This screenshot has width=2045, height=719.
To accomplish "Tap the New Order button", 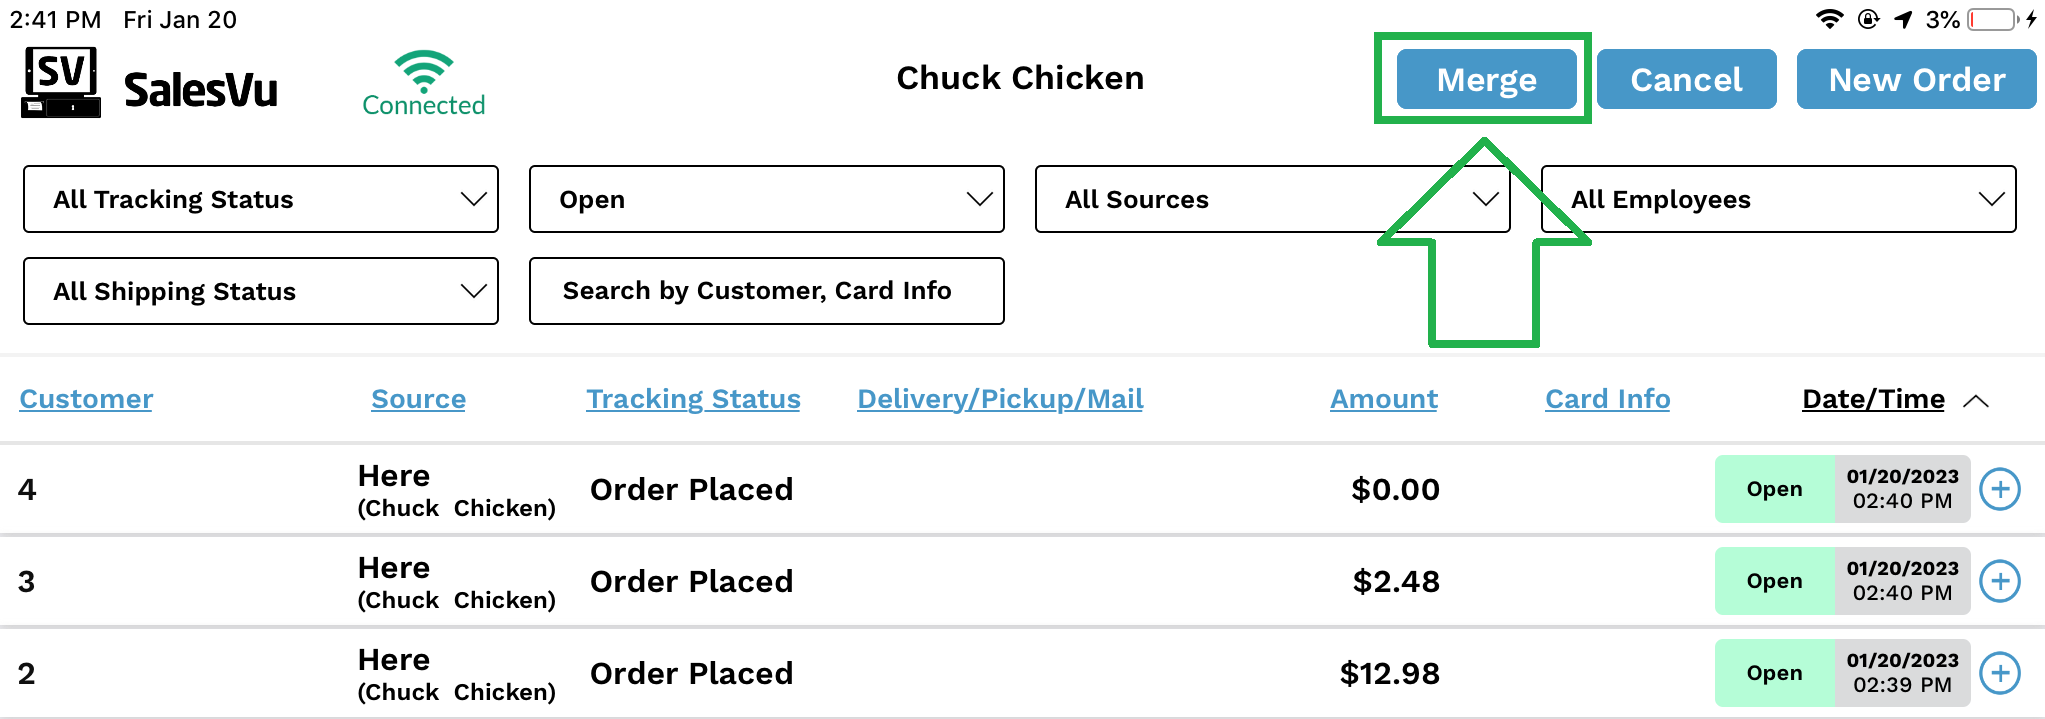I will (1916, 79).
